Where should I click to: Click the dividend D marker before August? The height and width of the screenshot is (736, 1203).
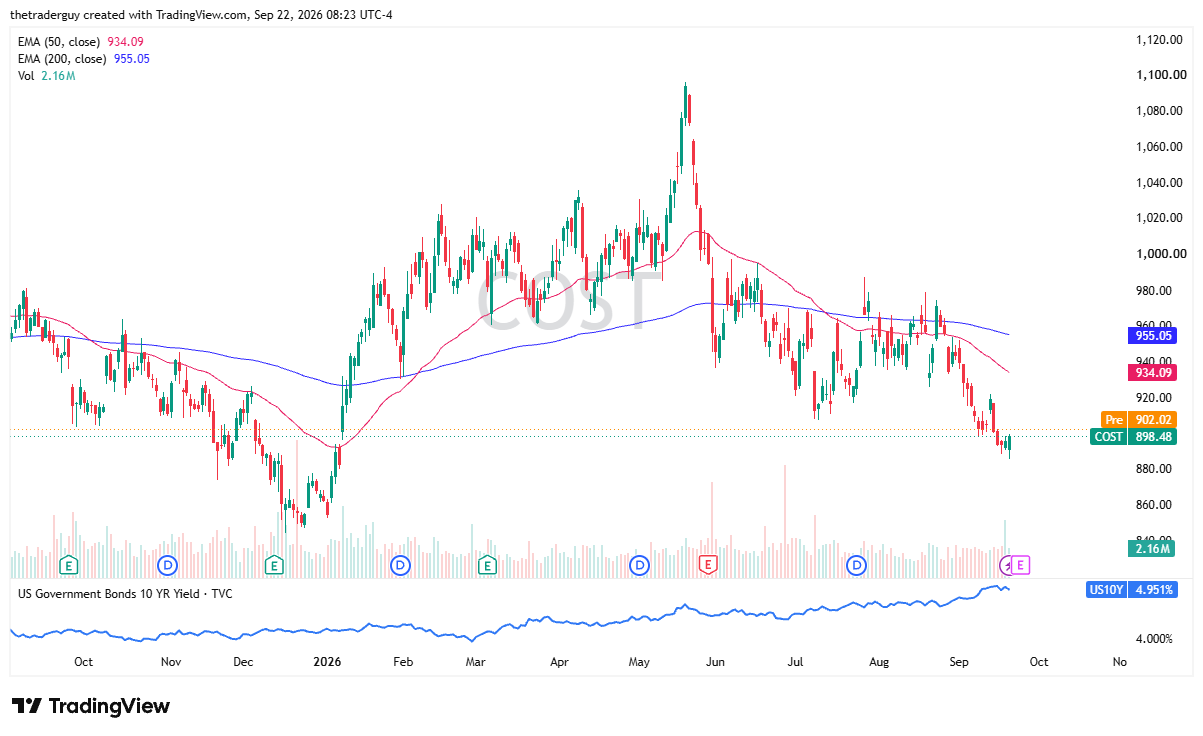pos(856,565)
